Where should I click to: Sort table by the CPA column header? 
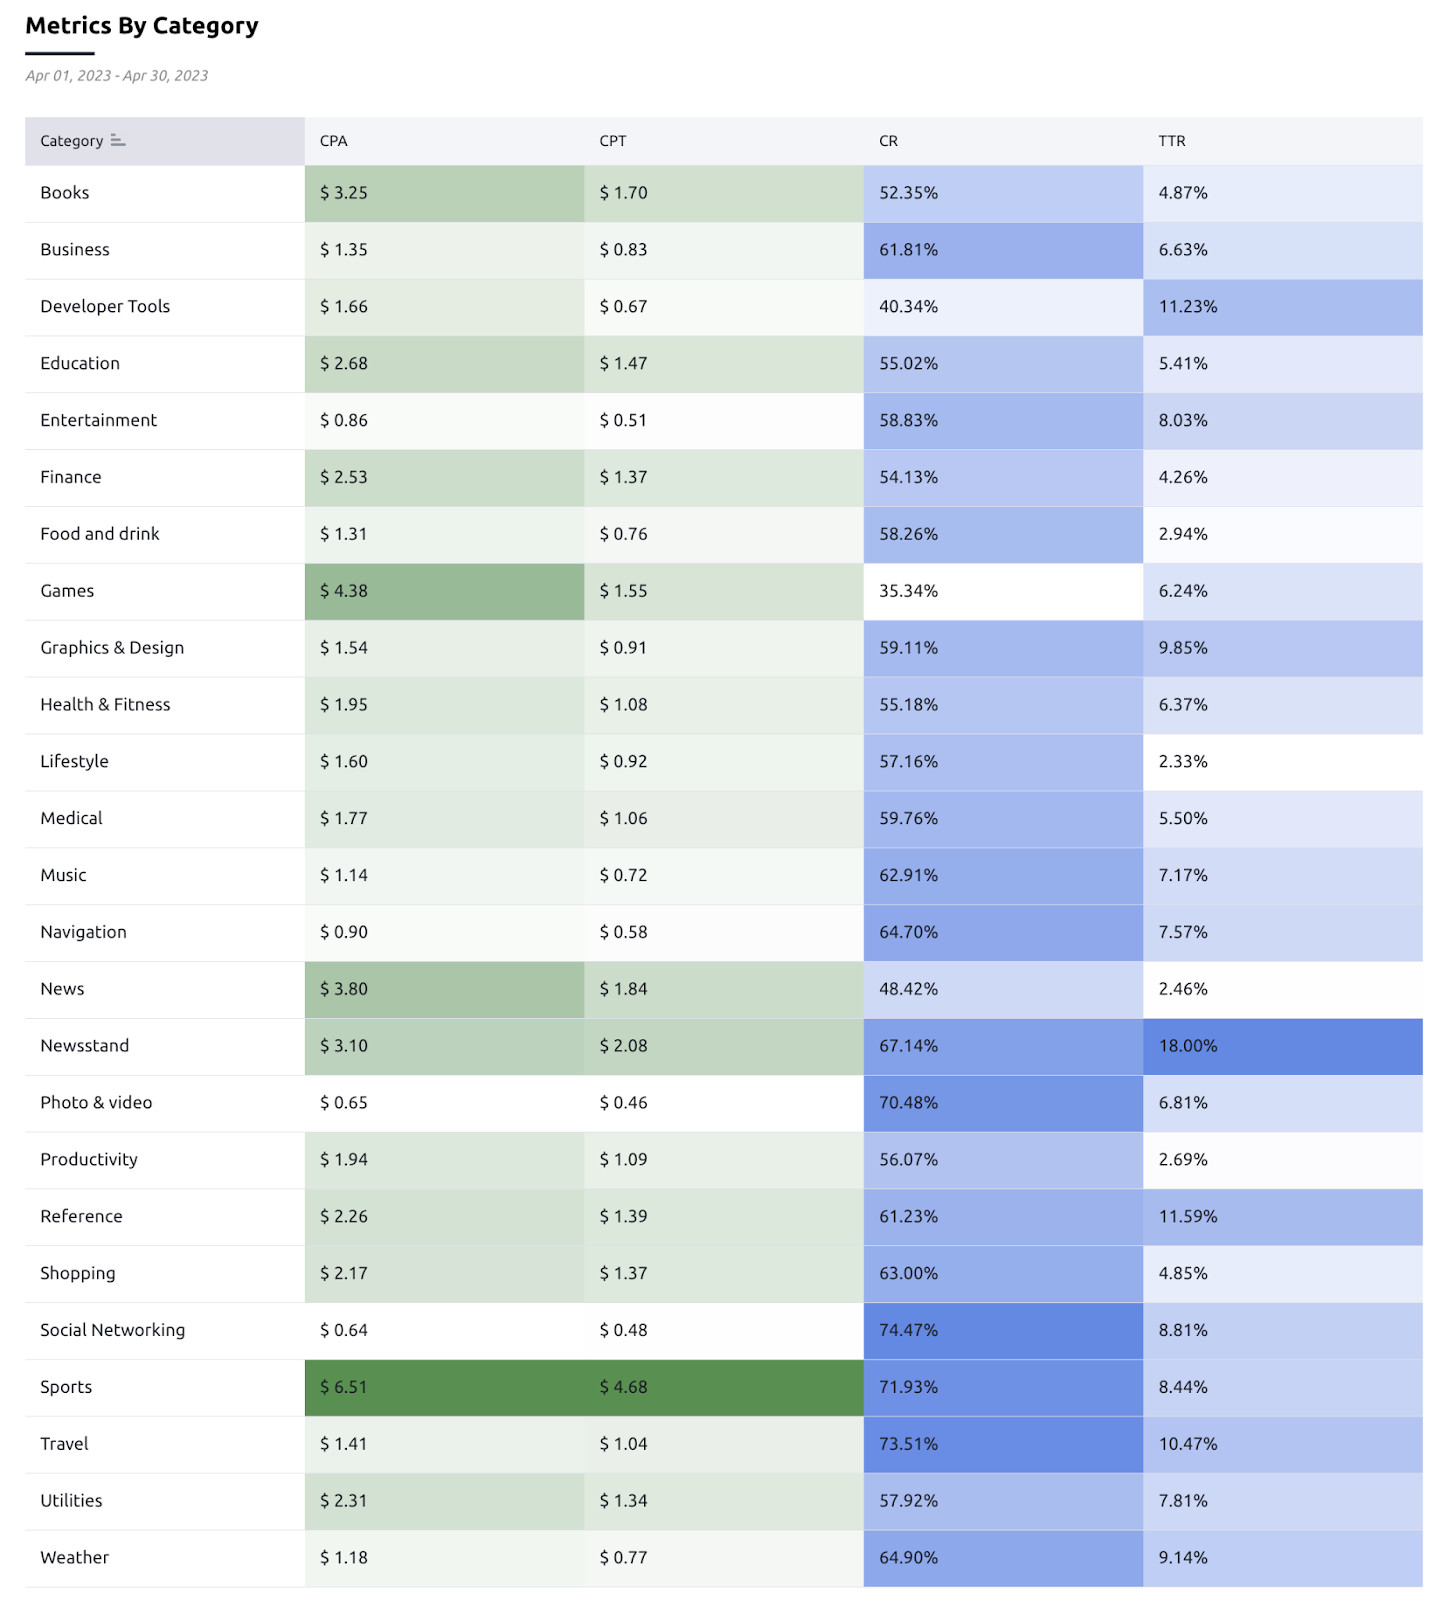tap(334, 141)
